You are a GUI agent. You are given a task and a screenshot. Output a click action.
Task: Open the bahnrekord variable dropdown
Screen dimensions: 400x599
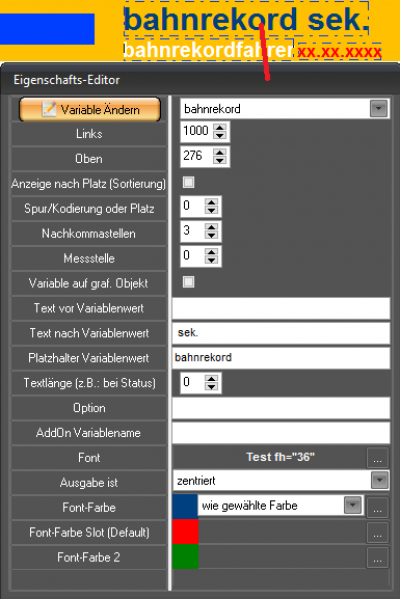tap(379, 109)
